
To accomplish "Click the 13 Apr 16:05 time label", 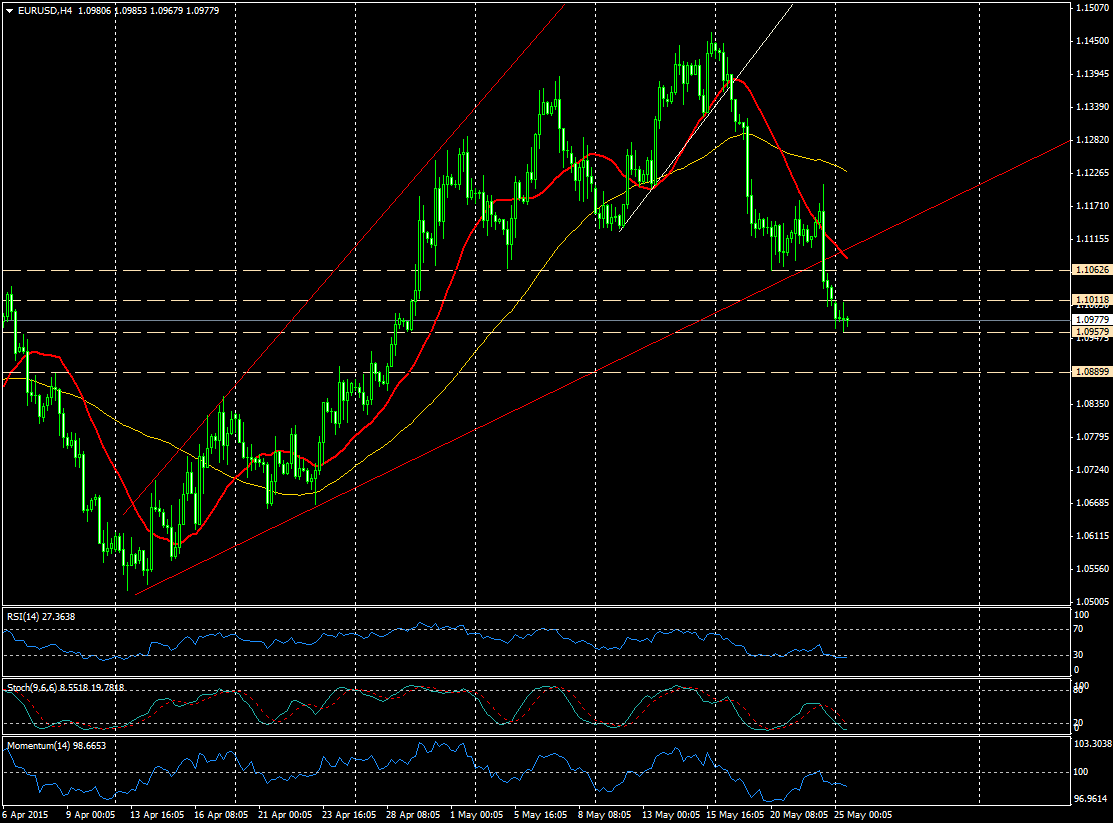I will [x=160, y=815].
